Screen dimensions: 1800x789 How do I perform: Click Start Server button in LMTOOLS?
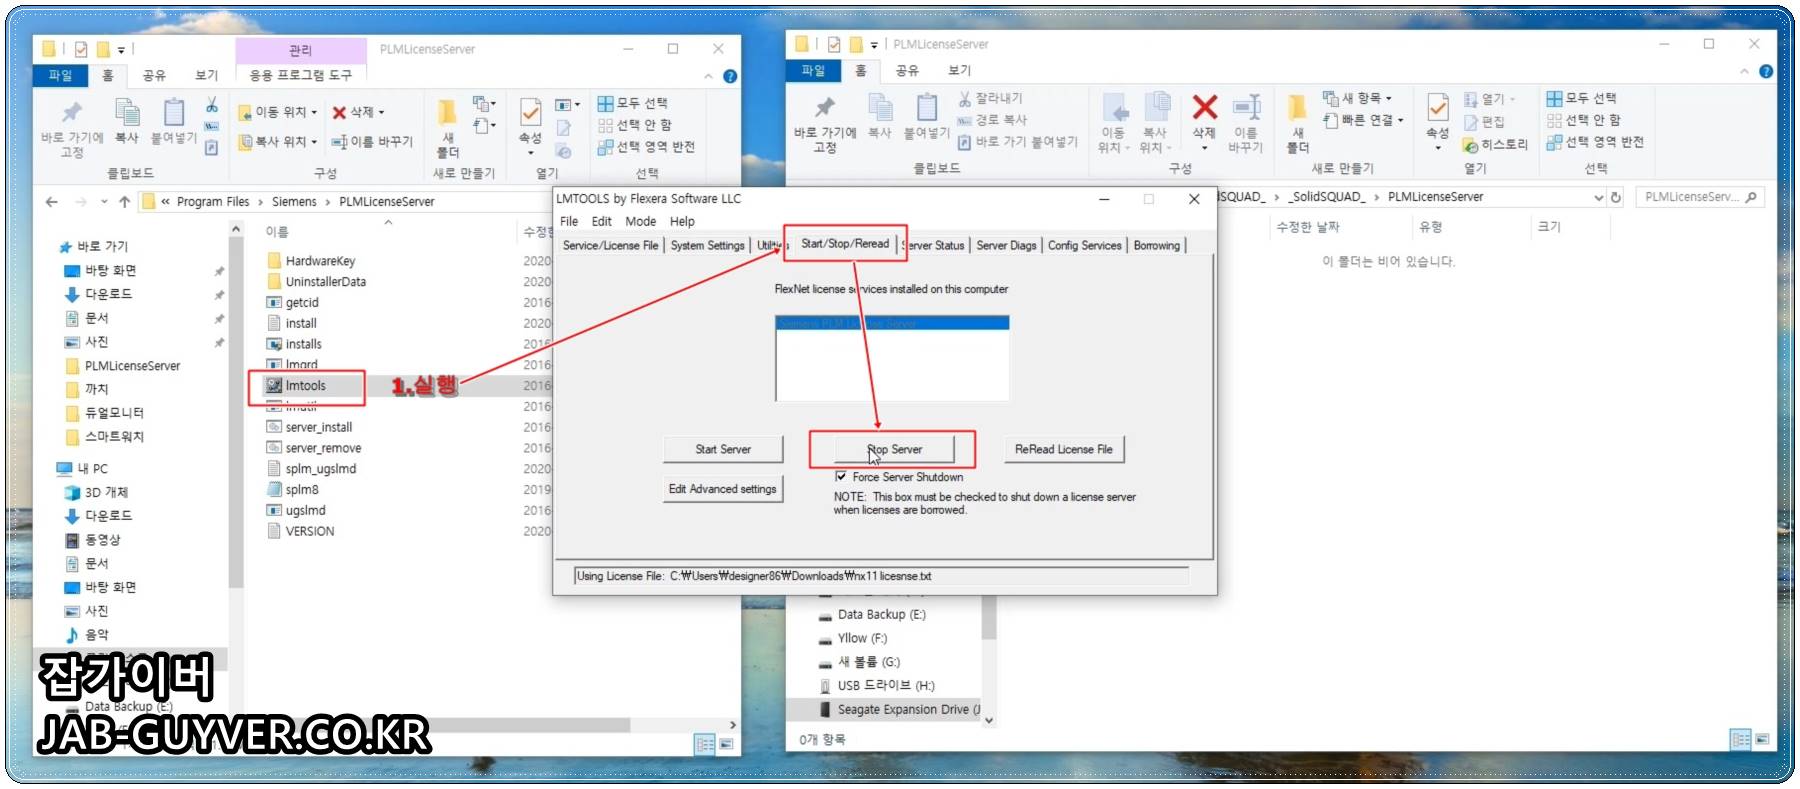pos(723,450)
